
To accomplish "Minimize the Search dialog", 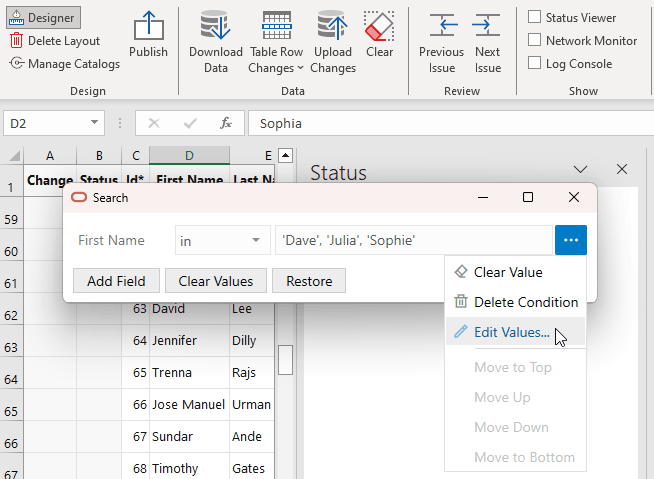I will click(483, 197).
